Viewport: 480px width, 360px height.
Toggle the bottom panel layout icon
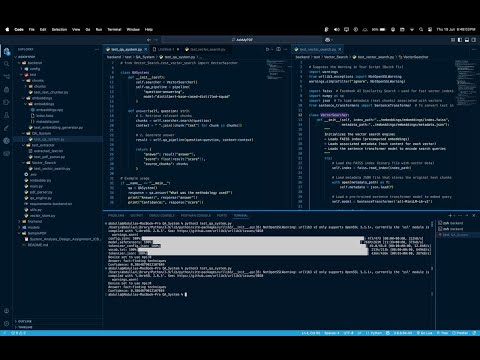(x=467, y=40)
